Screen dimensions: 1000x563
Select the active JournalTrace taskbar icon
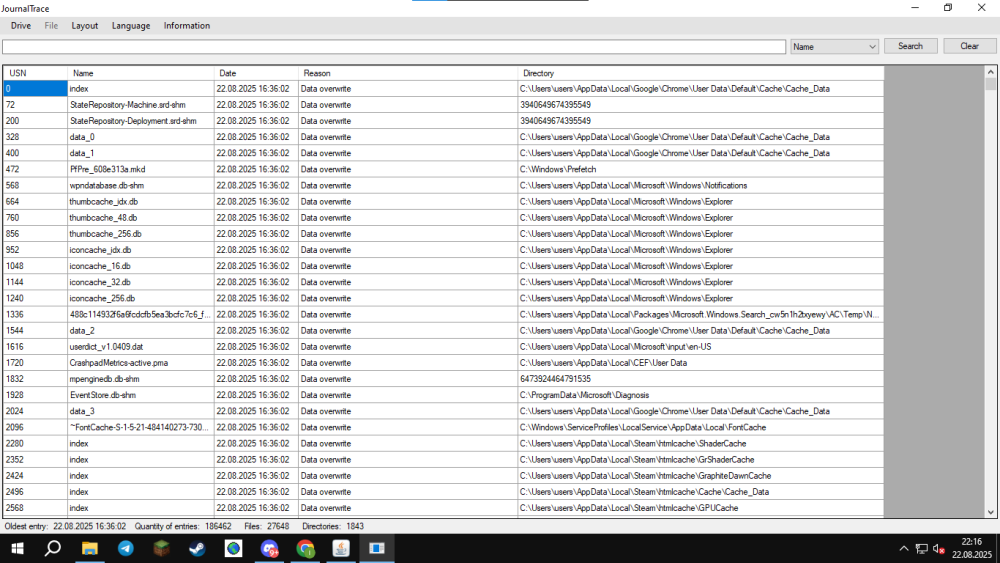[377, 548]
